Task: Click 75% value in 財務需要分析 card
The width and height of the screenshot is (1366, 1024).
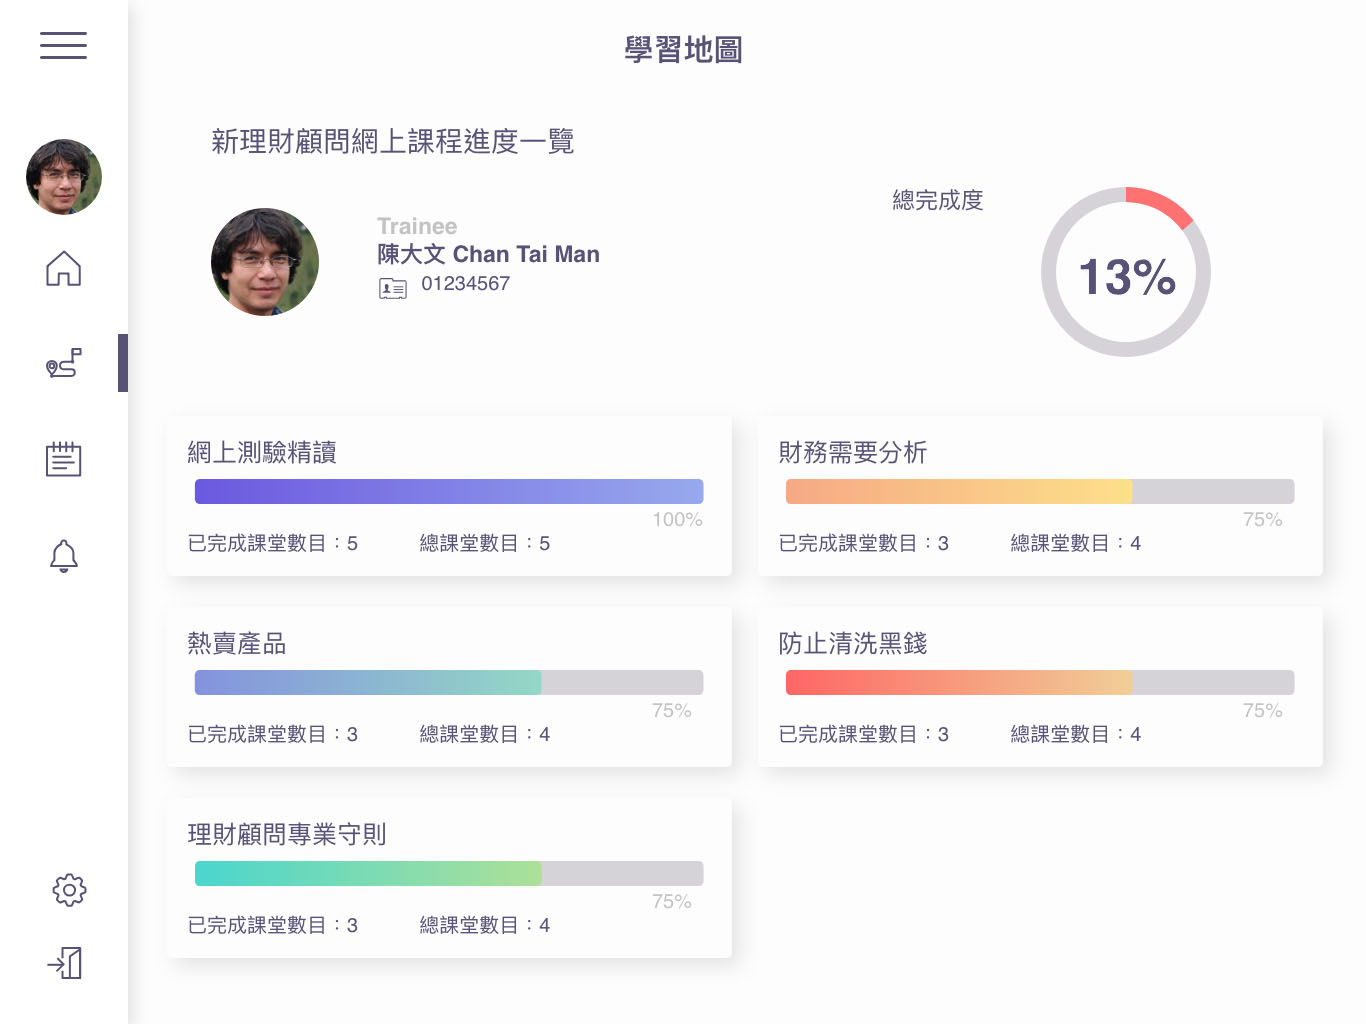Action: coord(1263,520)
